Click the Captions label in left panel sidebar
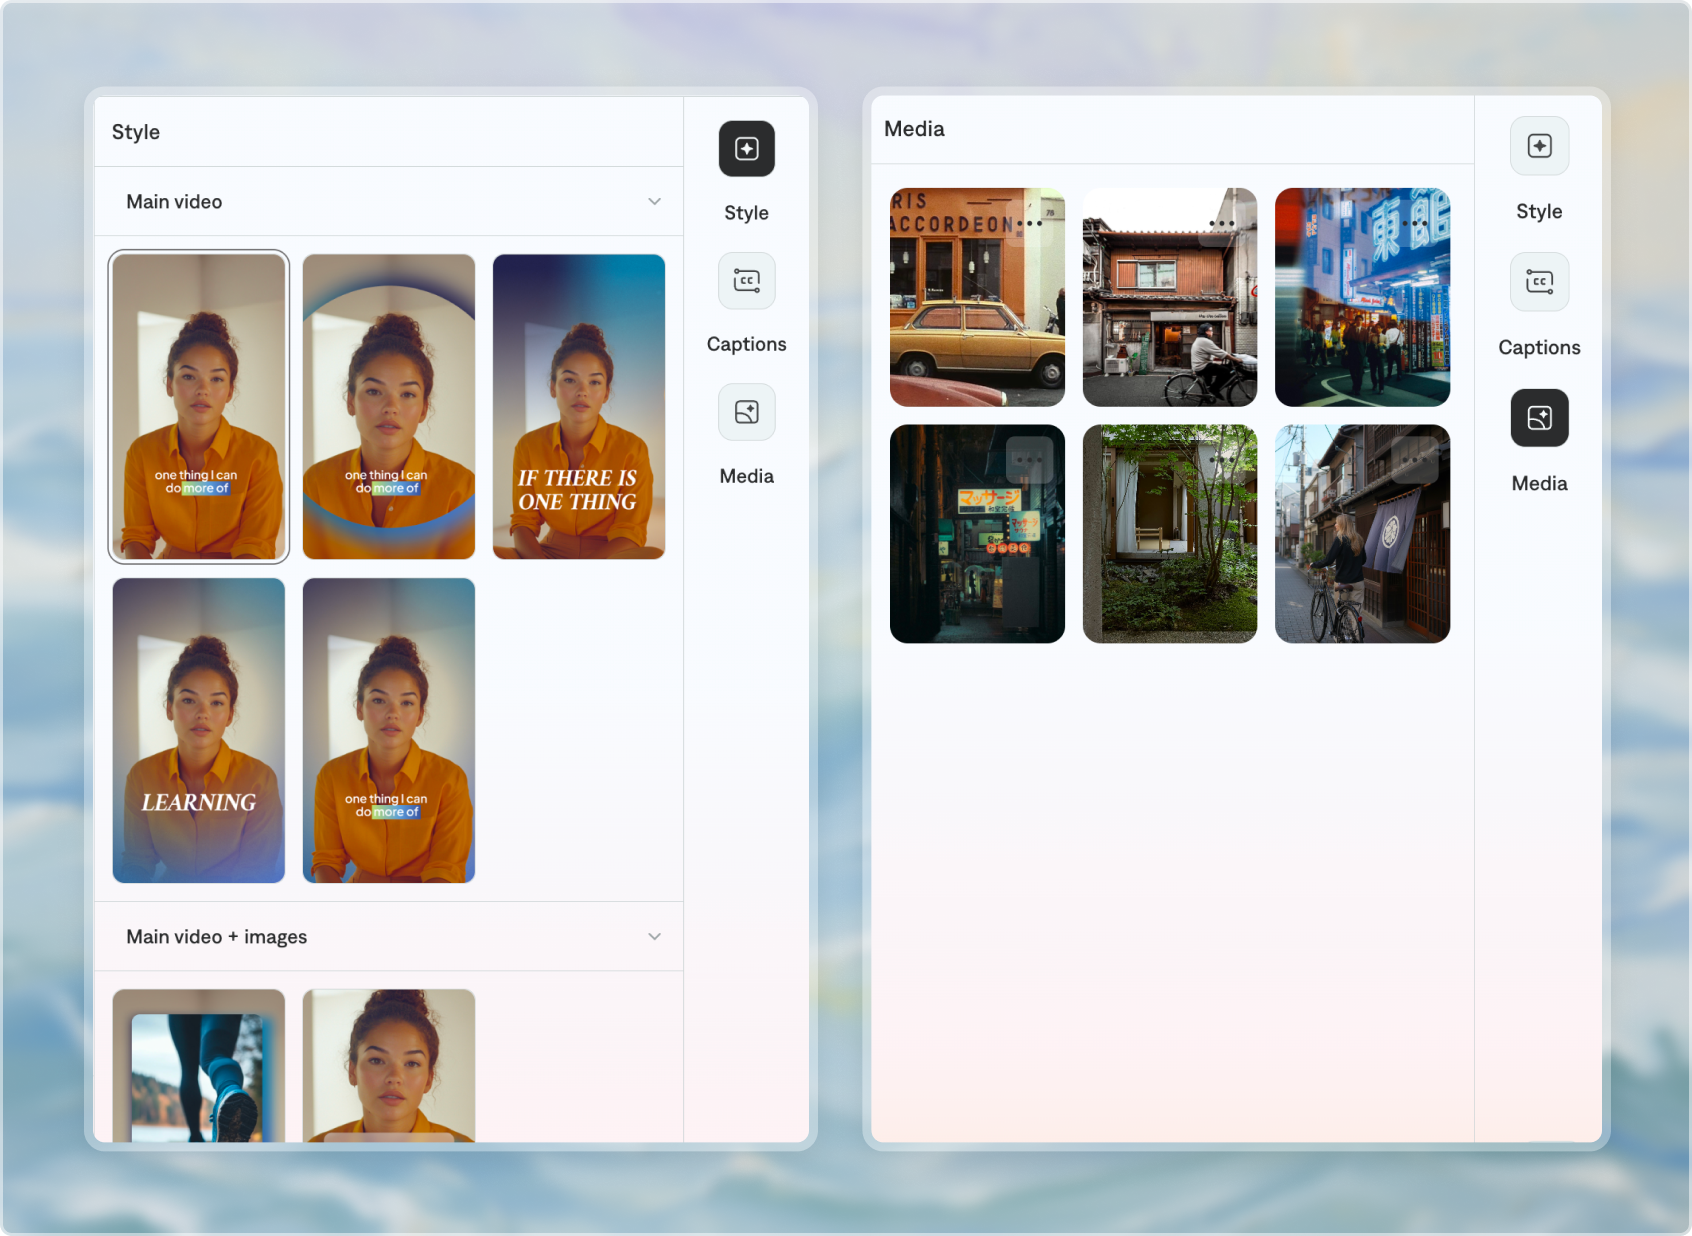 click(746, 344)
